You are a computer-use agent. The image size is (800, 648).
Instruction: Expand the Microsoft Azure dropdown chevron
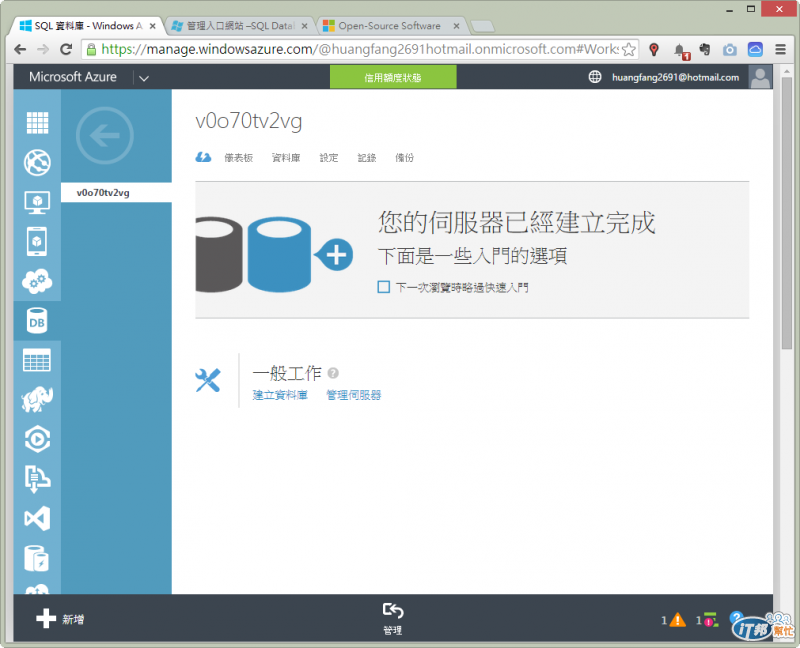click(144, 78)
